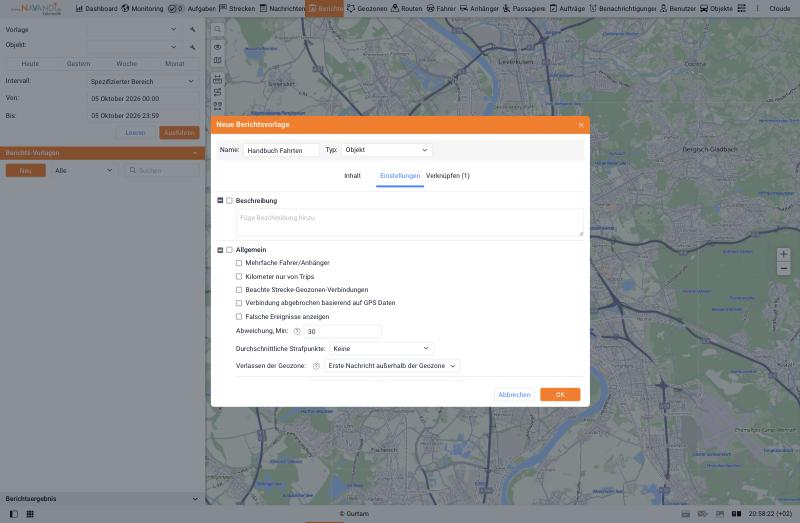Click the sidebar panel layout icon bottom left
This screenshot has width=800, height=523.
[14, 514]
